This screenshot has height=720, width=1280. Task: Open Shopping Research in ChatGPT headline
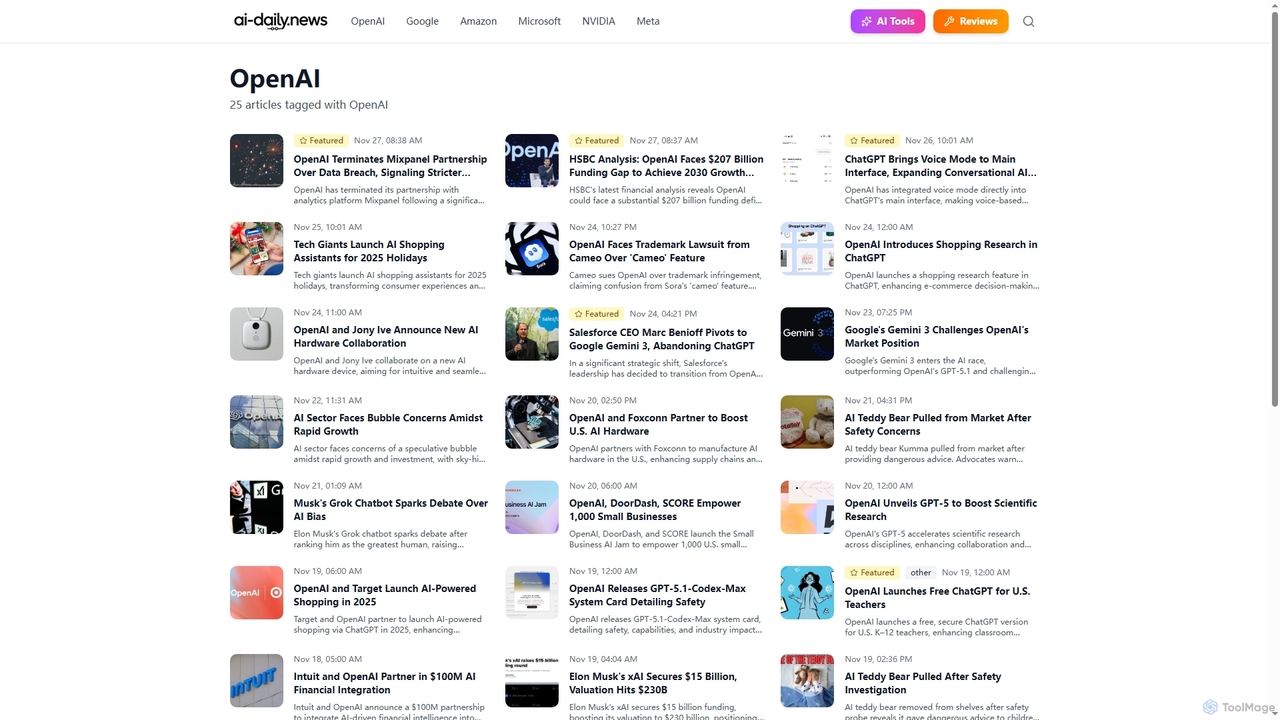(941, 251)
